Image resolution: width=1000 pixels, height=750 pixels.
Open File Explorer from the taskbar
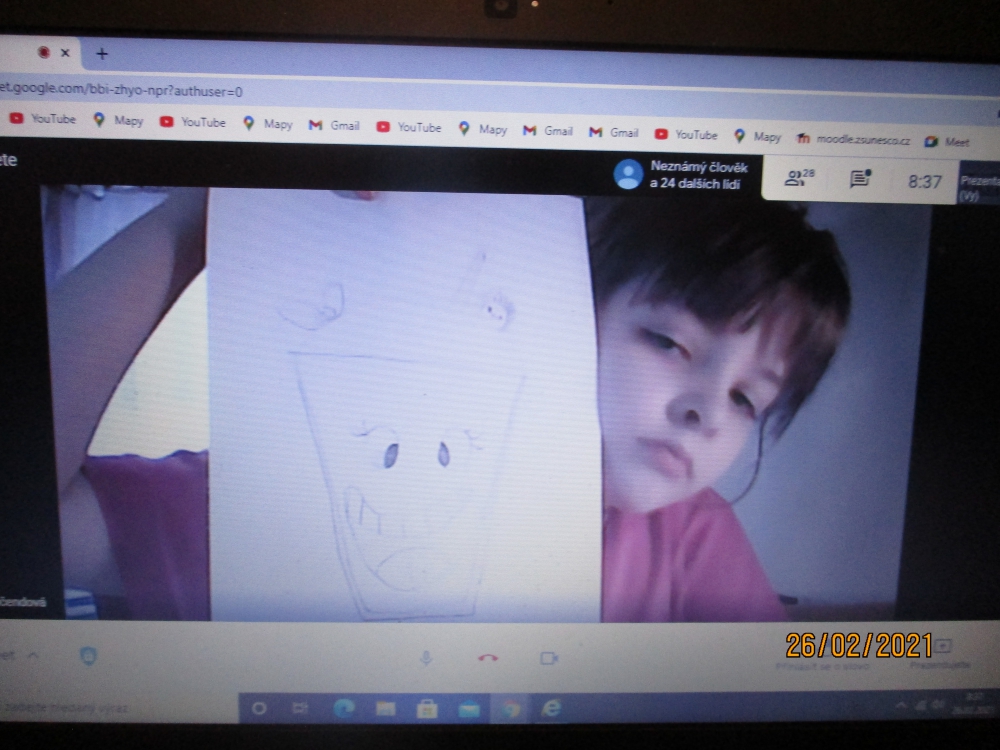click(385, 709)
